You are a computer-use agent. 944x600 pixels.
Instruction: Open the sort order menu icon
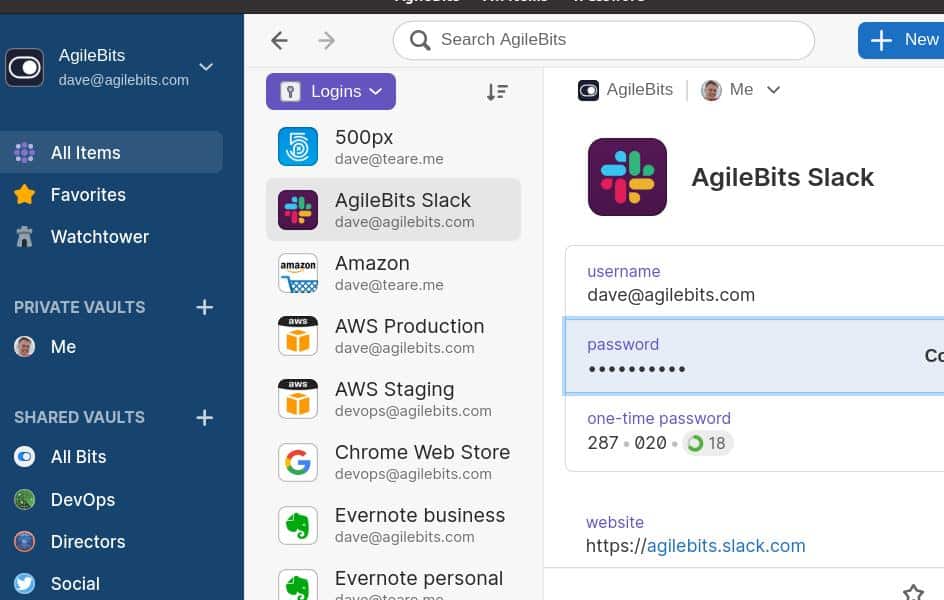(497, 91)
